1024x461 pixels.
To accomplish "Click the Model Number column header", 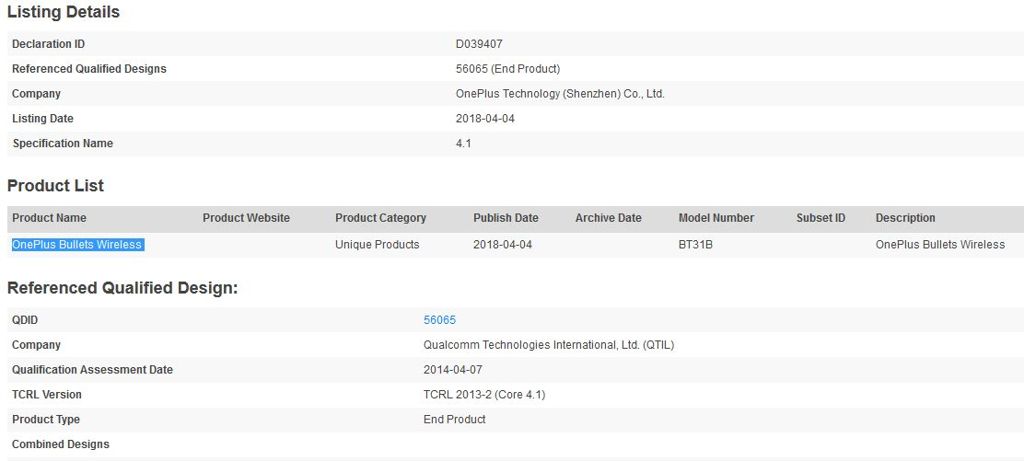I will pos(716,218).
